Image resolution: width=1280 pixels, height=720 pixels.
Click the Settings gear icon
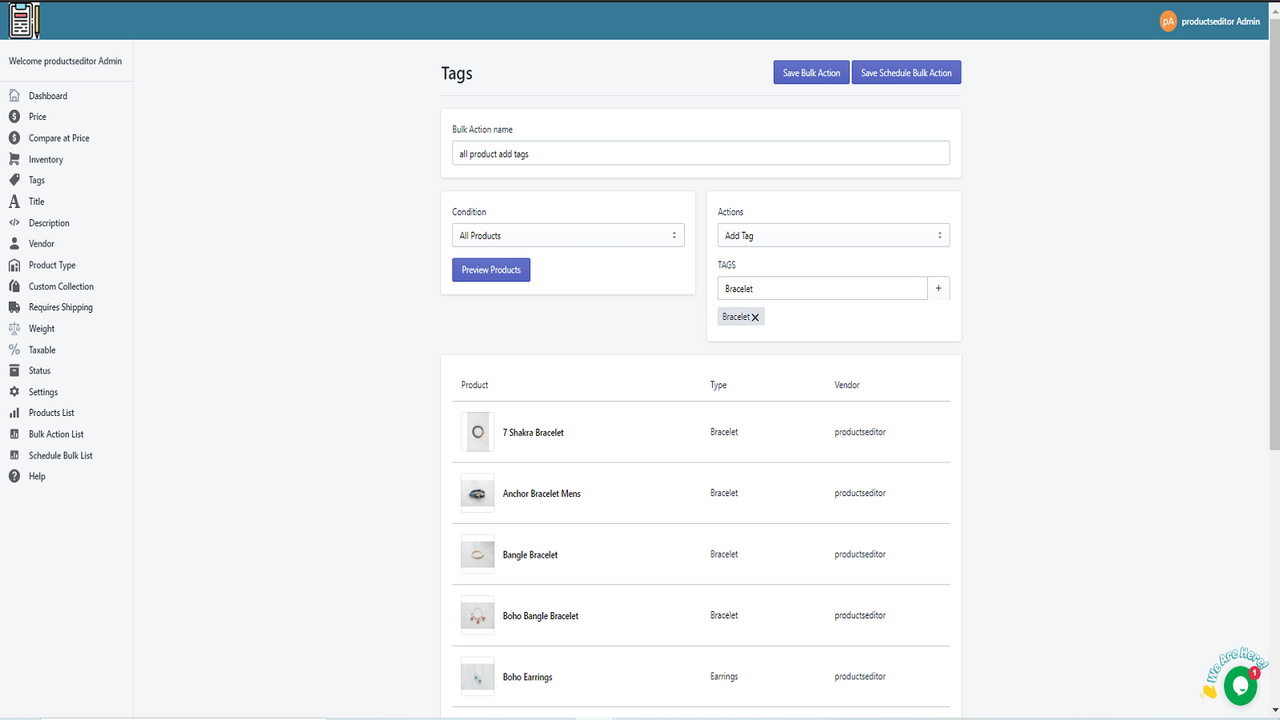(x=14, y=392)
